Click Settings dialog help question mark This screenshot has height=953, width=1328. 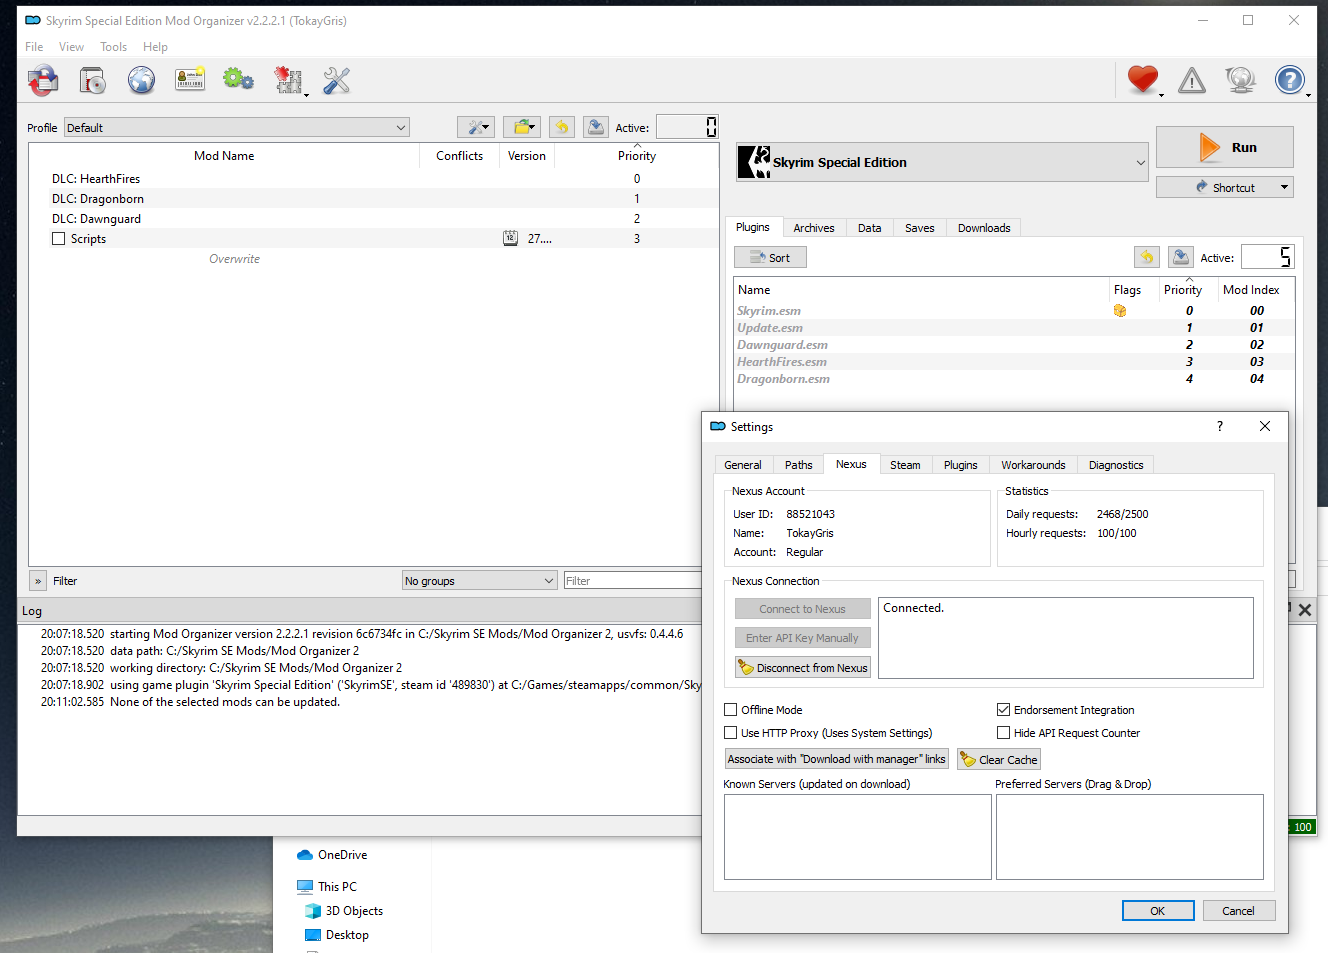pos(1219,426)
